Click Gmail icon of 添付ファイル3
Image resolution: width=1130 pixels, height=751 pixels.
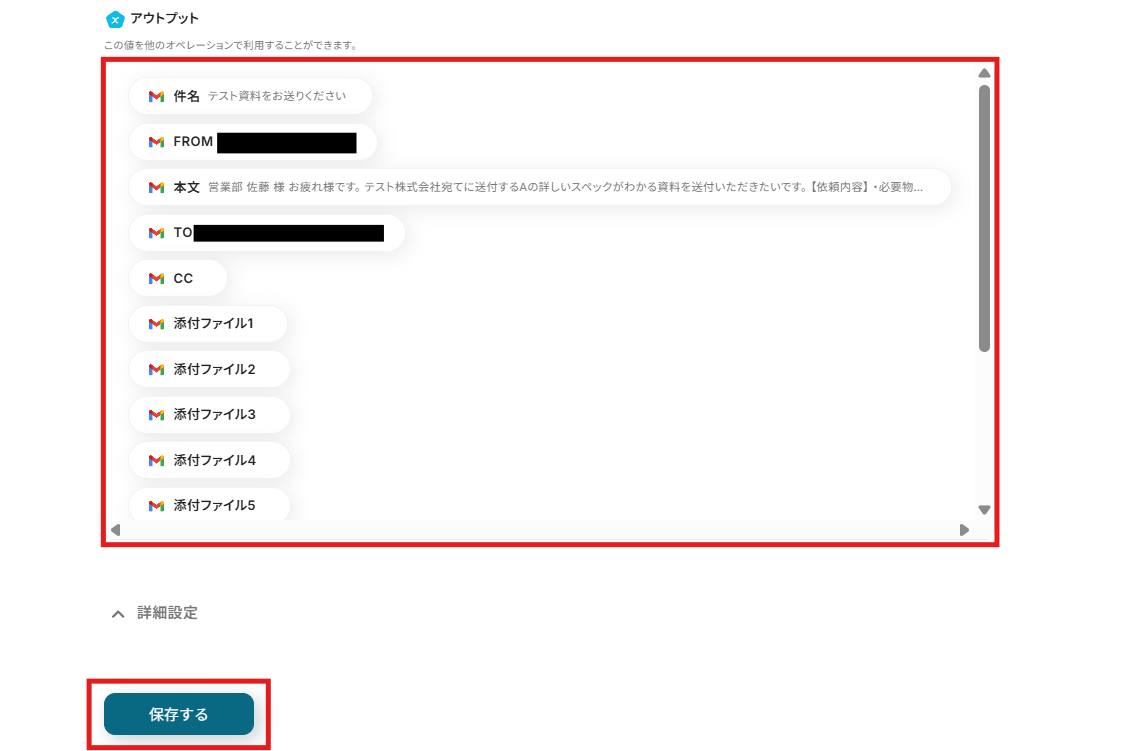(x=156, y=414)
